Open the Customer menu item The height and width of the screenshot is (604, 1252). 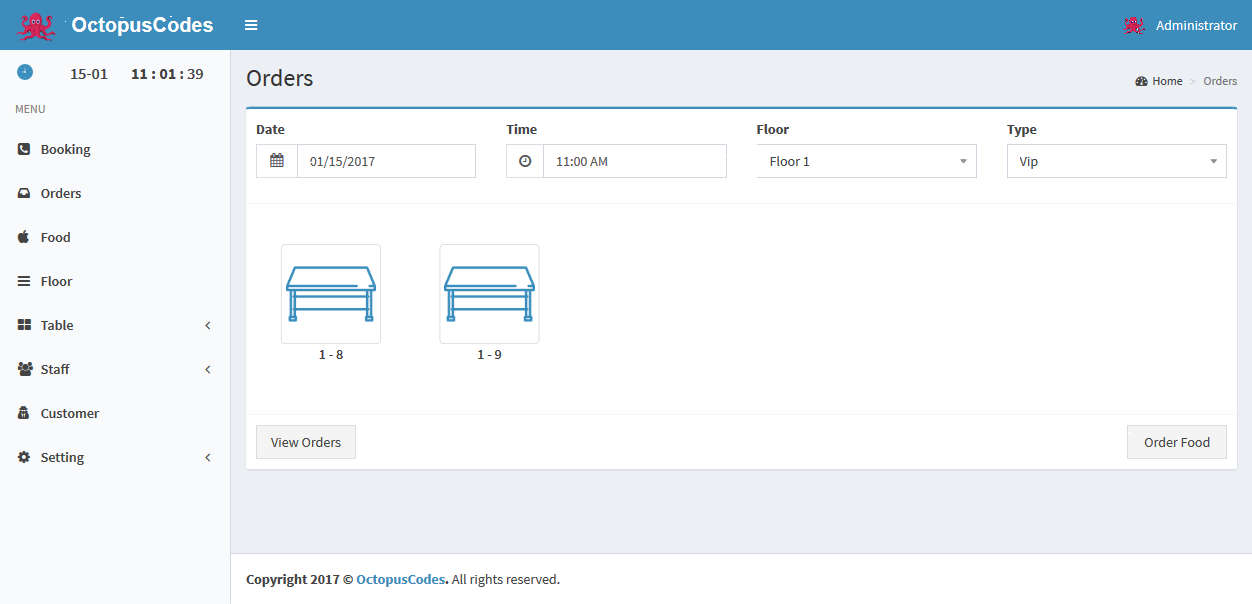click(x=69, y=413)
